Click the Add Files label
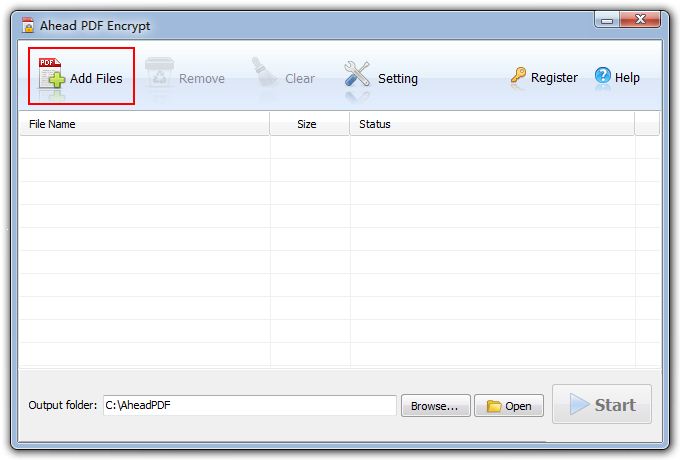 96,78
